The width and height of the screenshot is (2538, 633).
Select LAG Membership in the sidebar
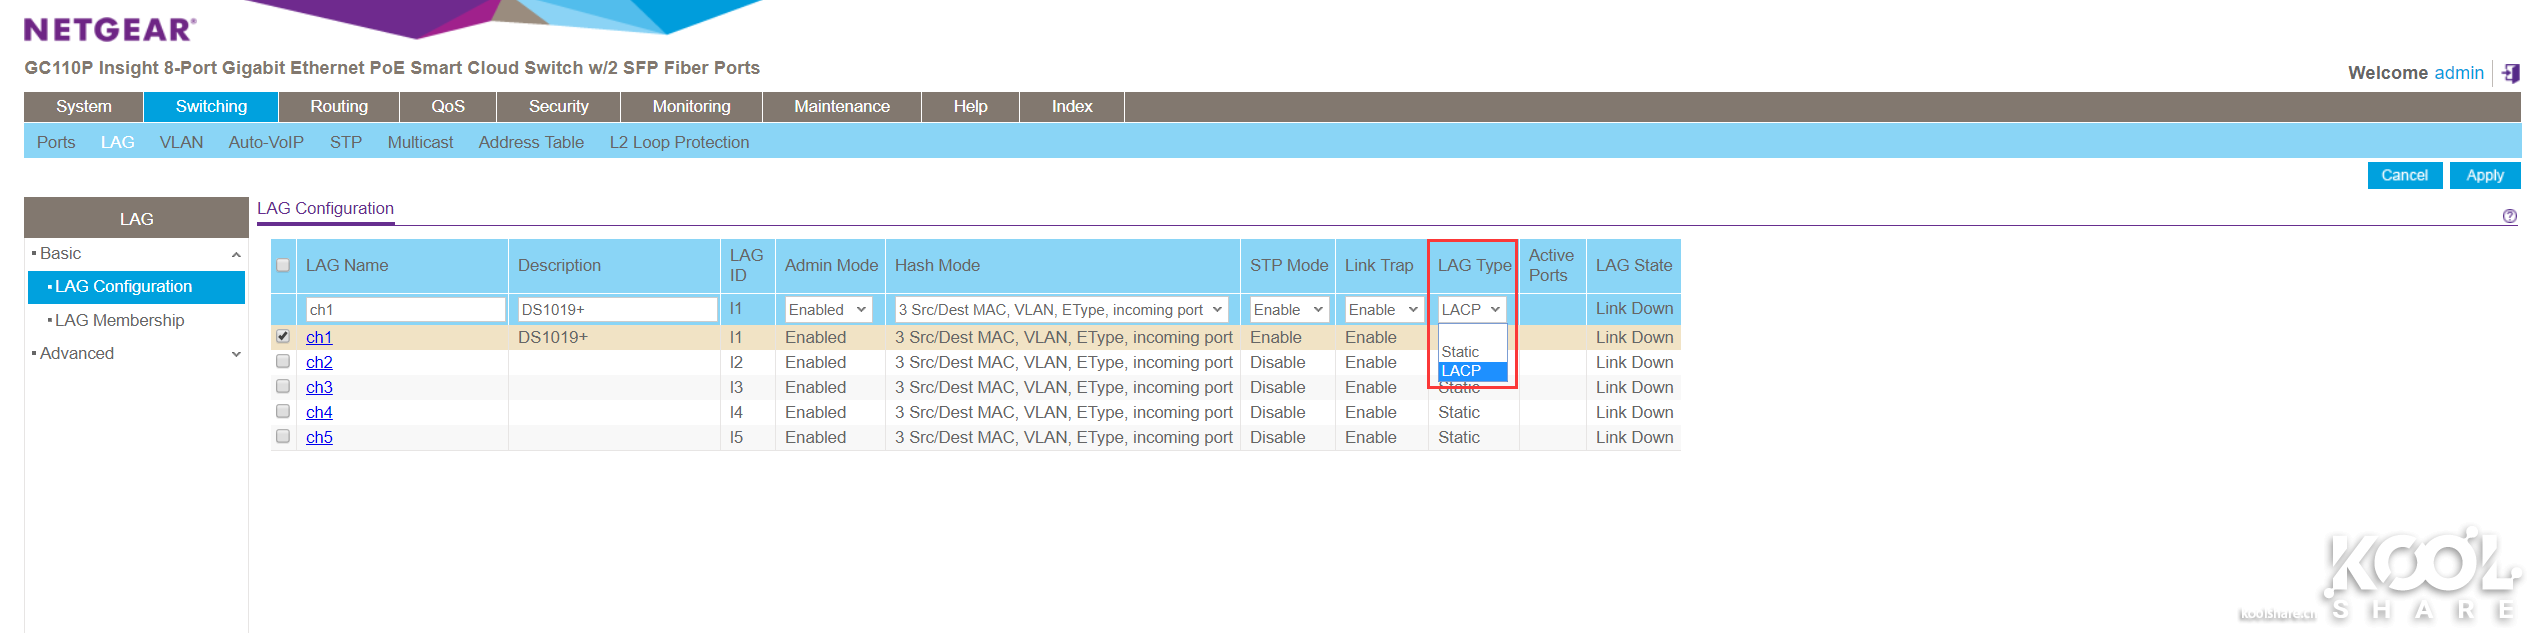(x=119, y=320)
